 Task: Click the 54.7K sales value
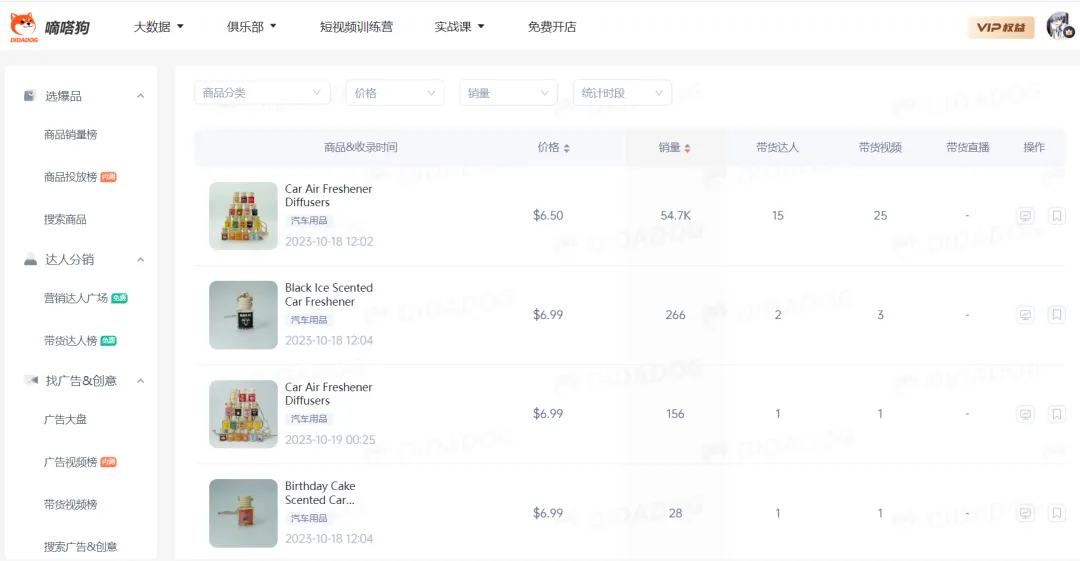(675, 216)
